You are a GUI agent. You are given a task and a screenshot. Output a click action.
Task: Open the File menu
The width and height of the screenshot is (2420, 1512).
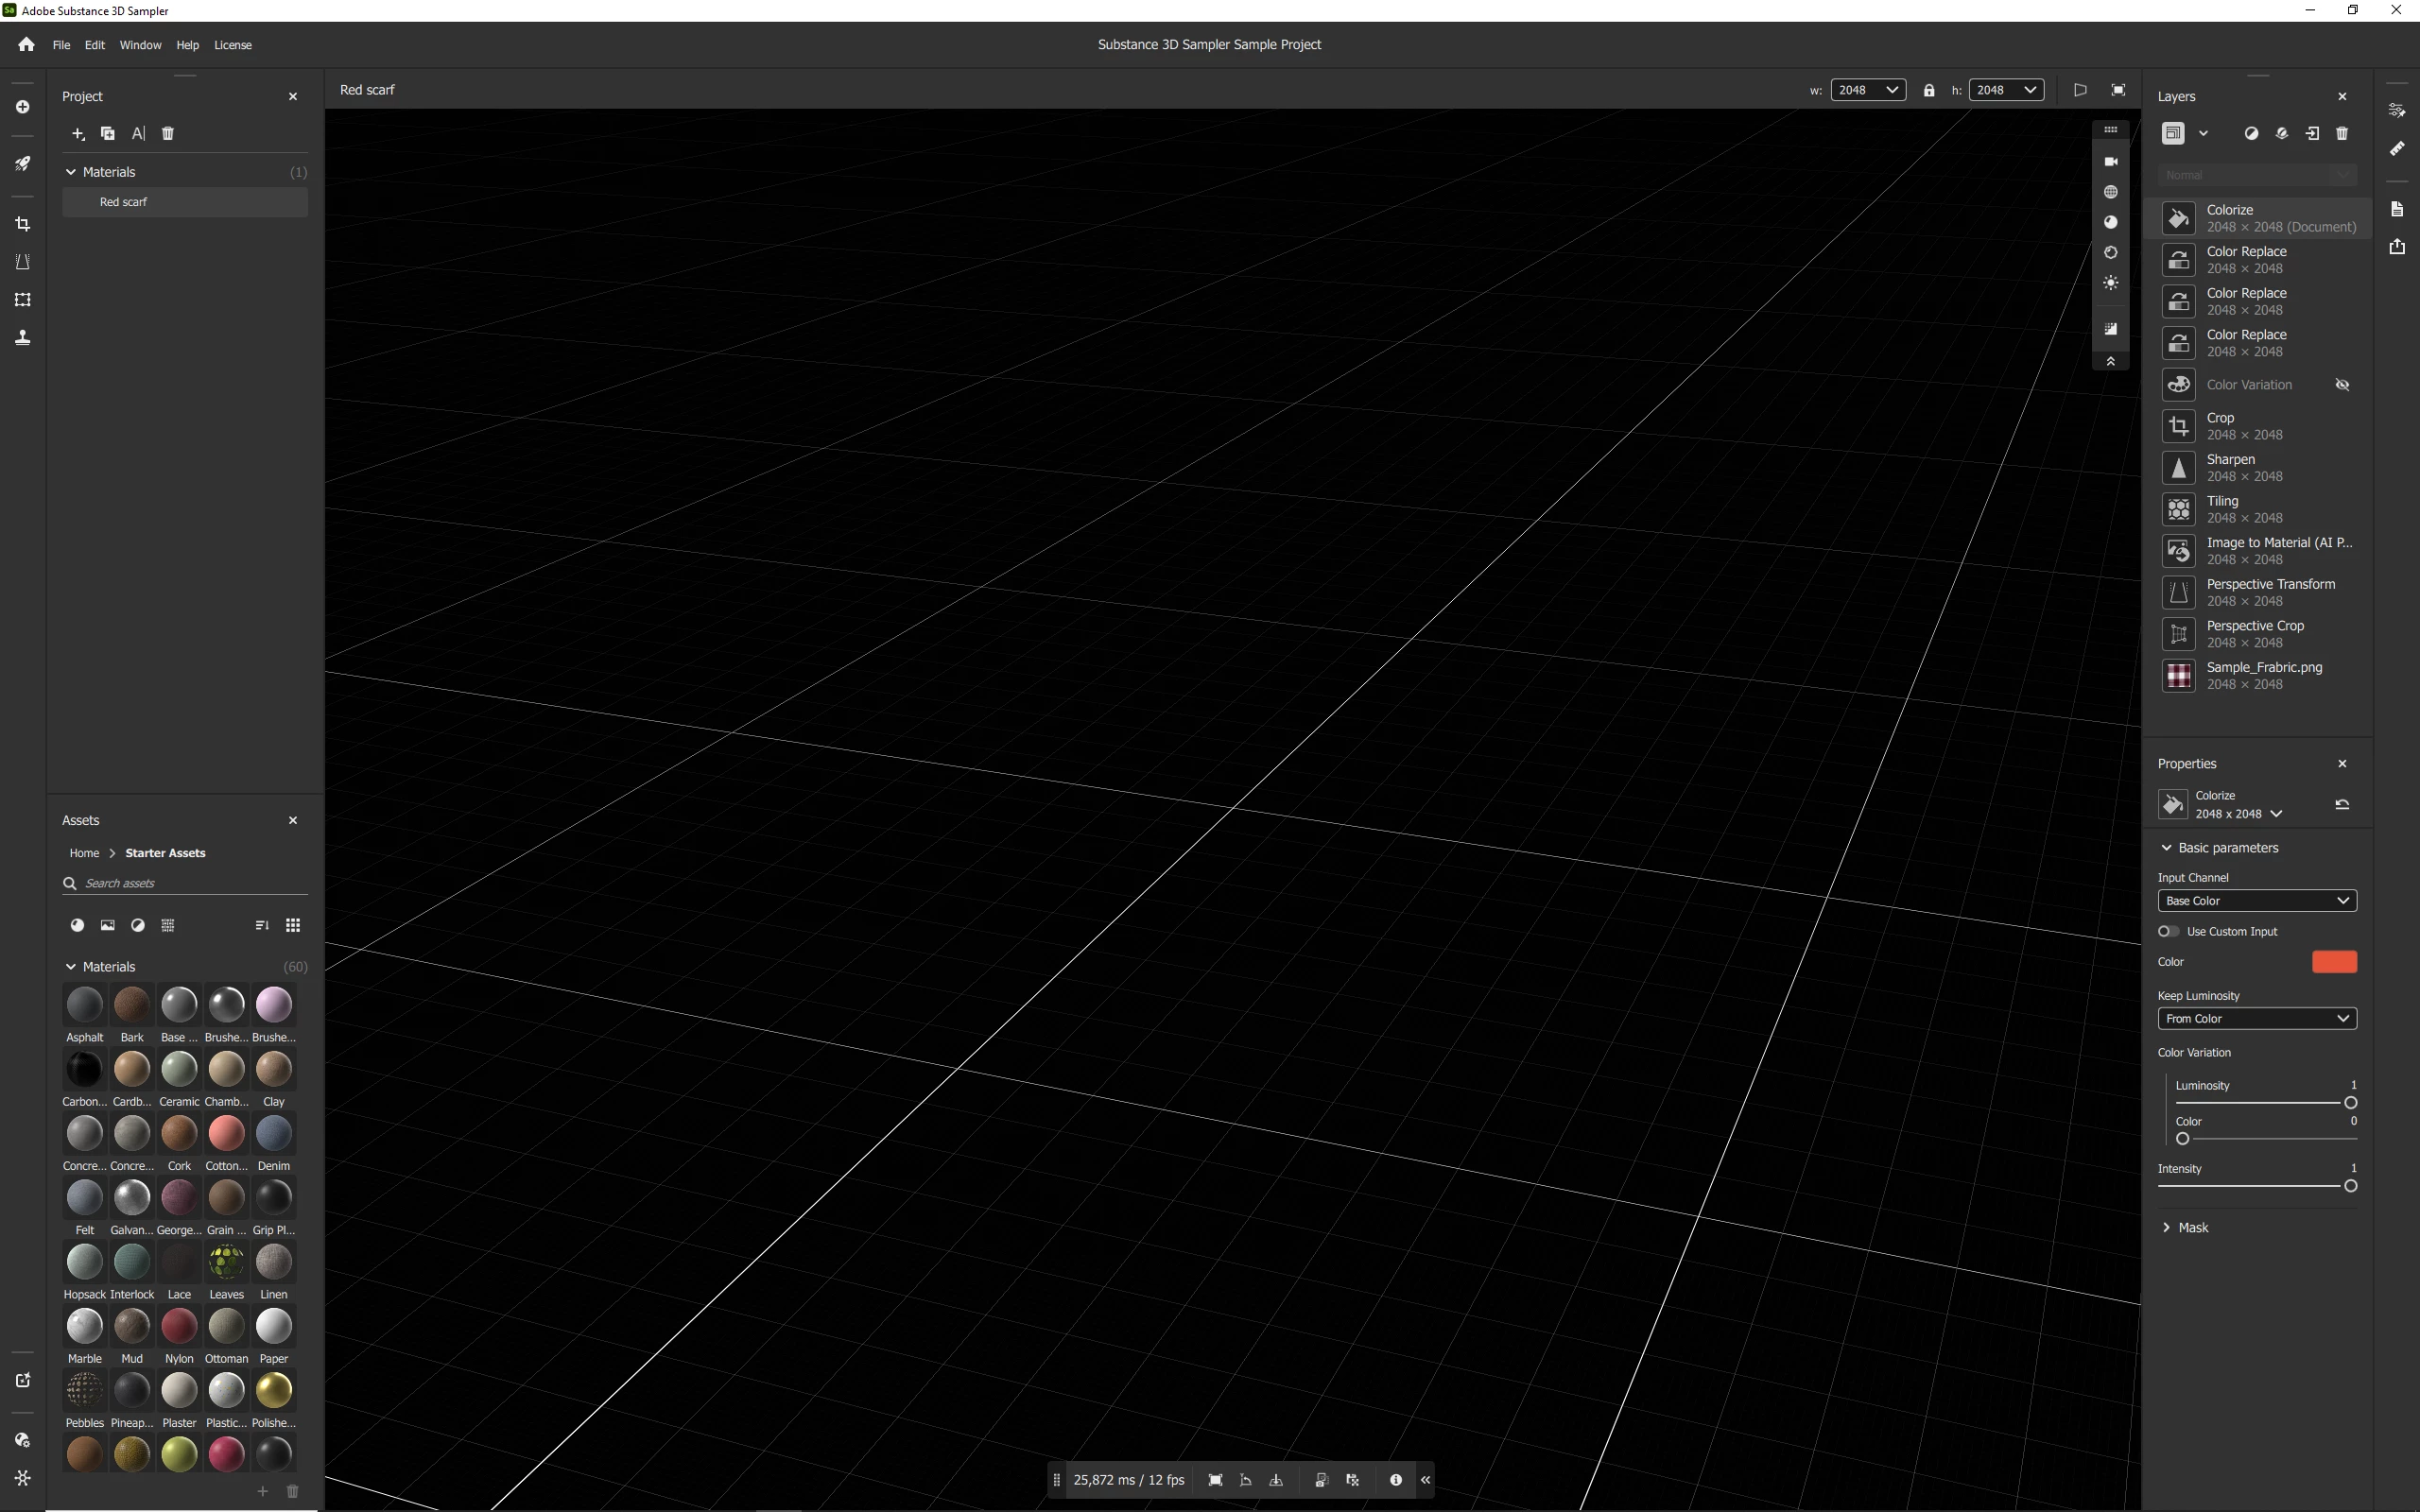coord(61,45)
